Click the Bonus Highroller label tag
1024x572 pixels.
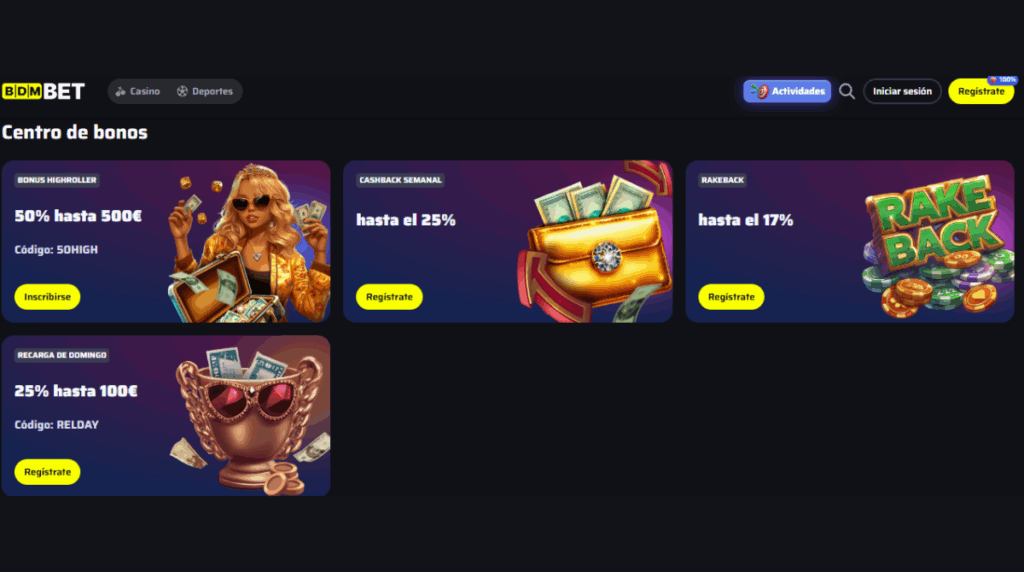click(57, 180)
